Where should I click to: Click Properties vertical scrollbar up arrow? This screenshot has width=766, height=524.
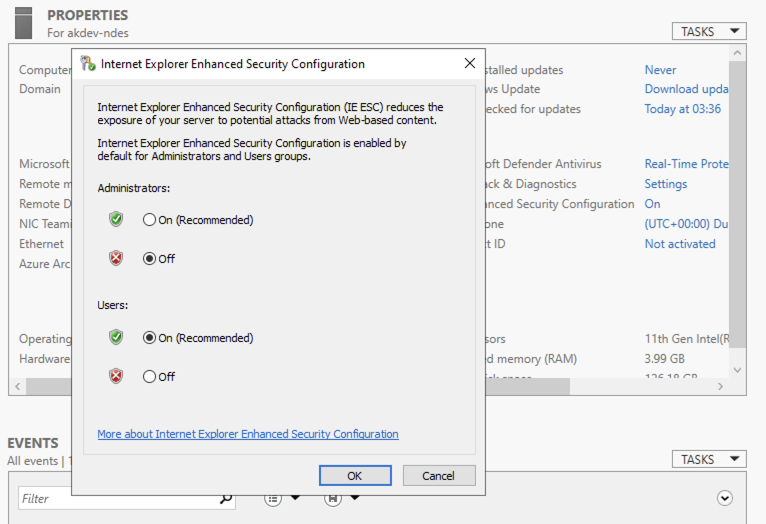[x=738, y=52]
